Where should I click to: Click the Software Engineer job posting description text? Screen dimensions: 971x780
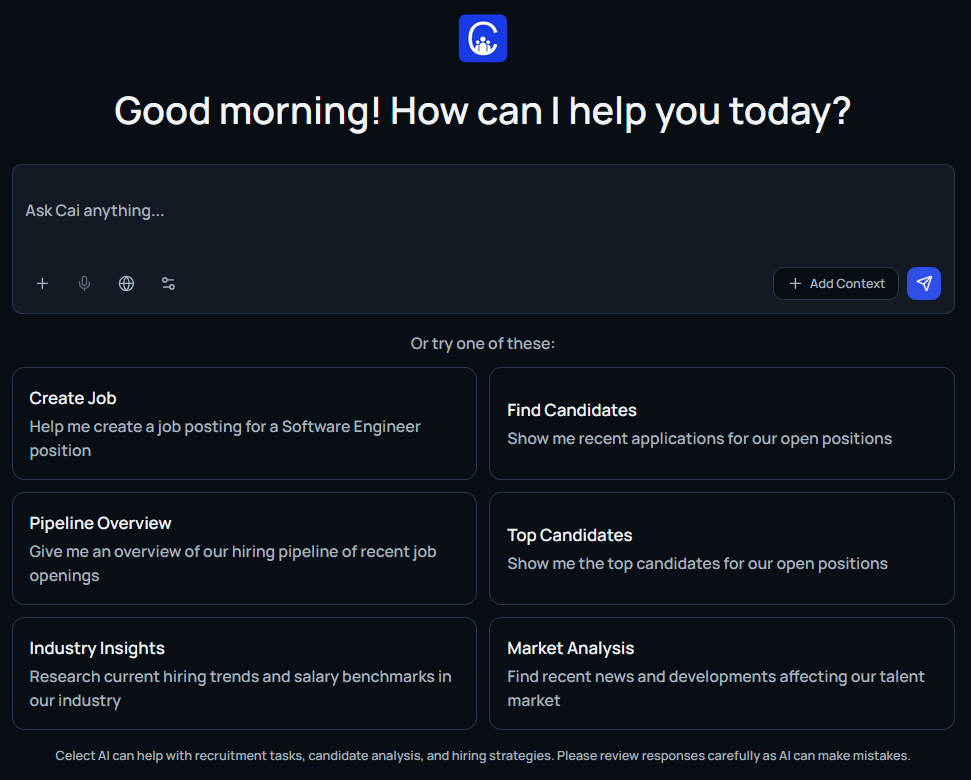[x=225, y=438]
